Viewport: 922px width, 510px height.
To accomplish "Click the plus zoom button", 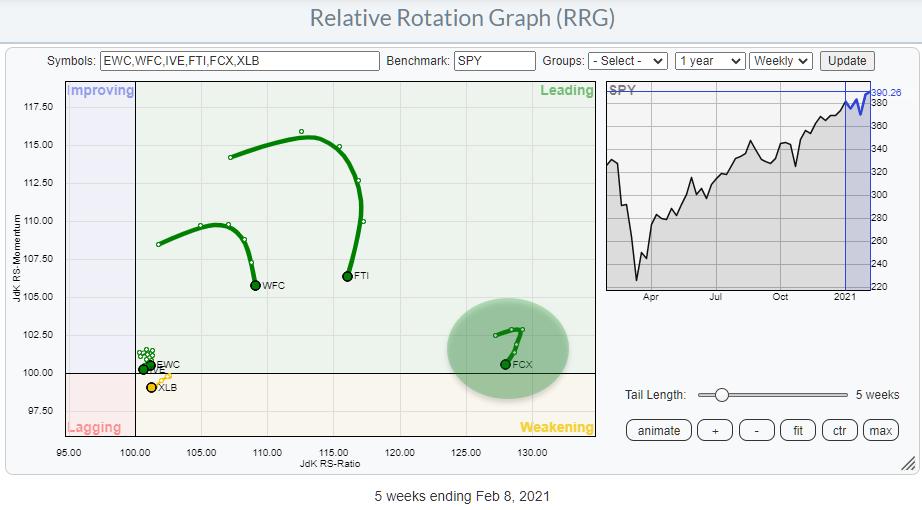I will [x=714, y=431].
